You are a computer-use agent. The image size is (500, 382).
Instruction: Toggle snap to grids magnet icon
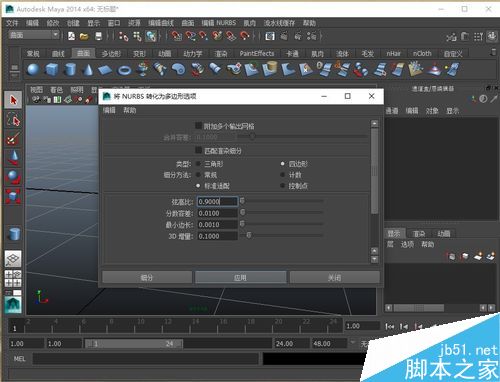pyautogui.click(x=176, y=36)
